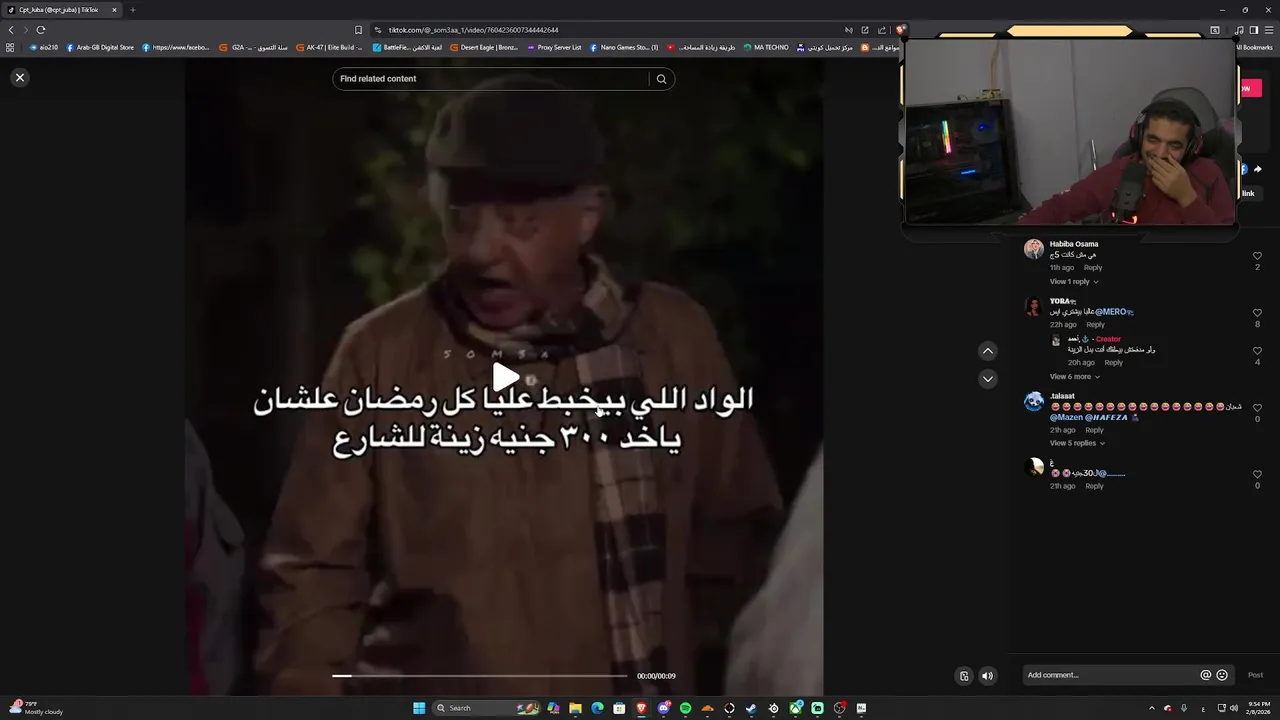Select the Cpt_Juba TikTok tab
Image resolution: width=1280 pixels, height=720 pixels.
62,10
